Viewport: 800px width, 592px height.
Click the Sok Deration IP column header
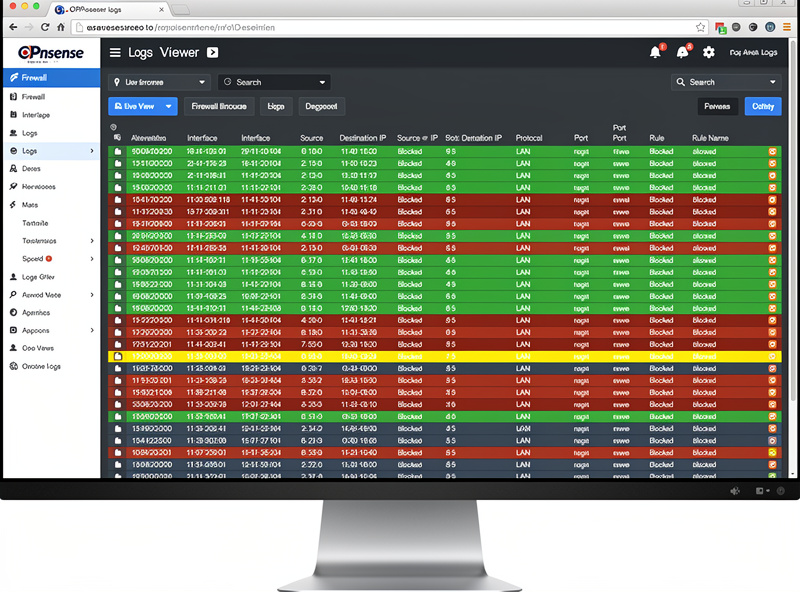(x=473, y=138)
